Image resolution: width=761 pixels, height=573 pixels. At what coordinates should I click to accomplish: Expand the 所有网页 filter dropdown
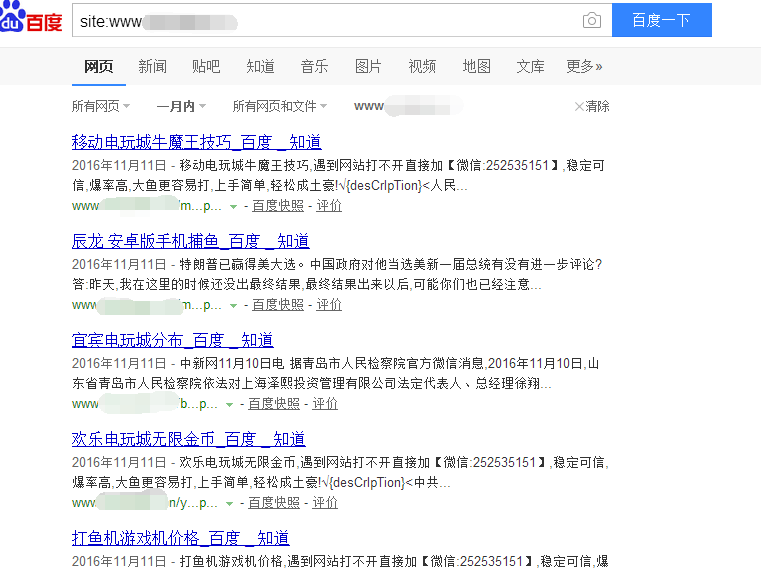pyautogui.click(x=102, y=106)
